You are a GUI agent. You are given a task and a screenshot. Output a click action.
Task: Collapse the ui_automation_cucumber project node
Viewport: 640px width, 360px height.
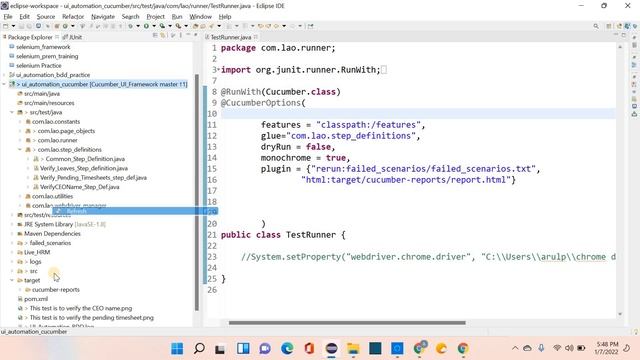tap(4, 84)
